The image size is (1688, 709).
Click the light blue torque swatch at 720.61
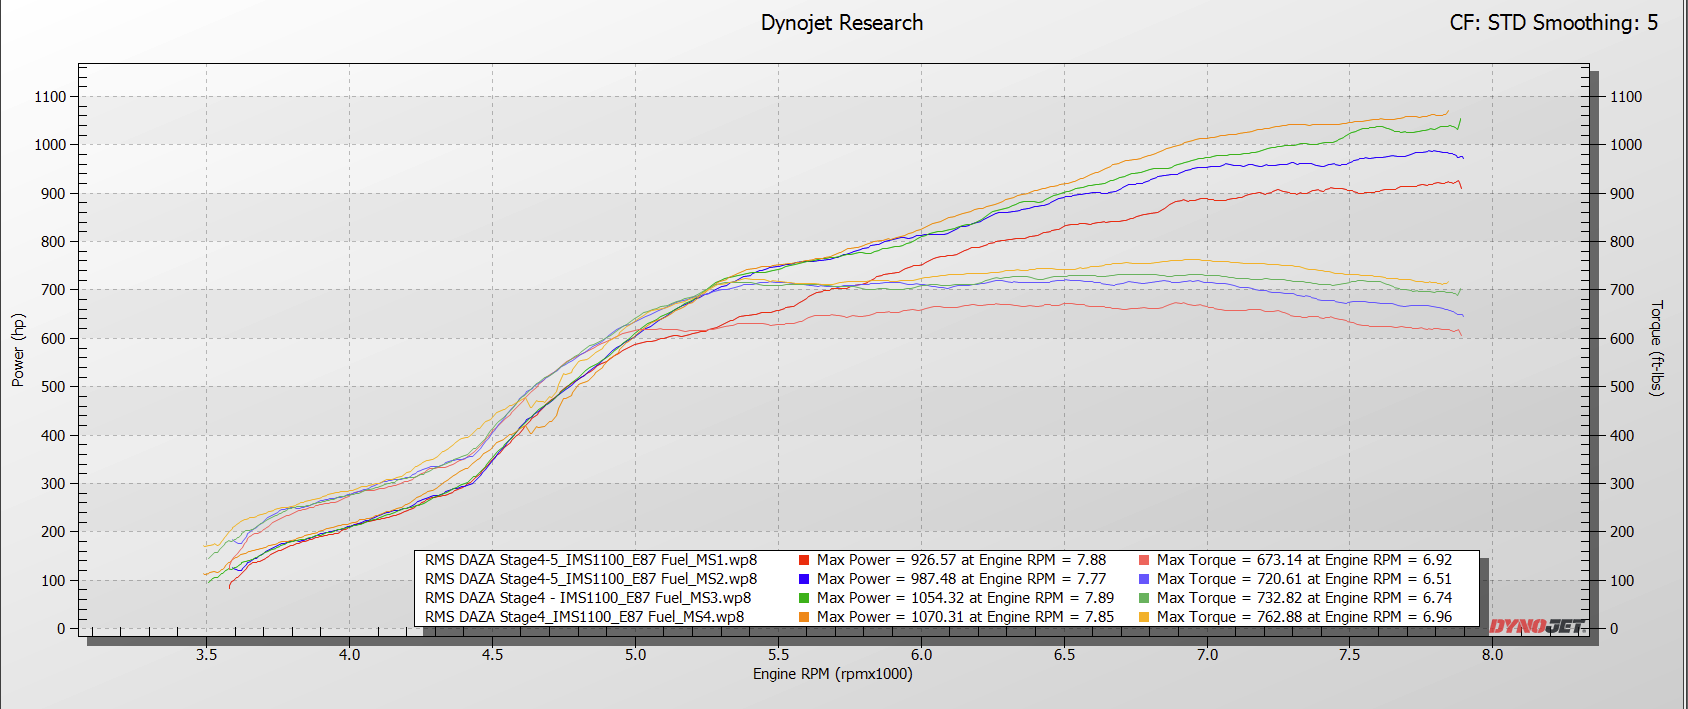coord(1144,579)
